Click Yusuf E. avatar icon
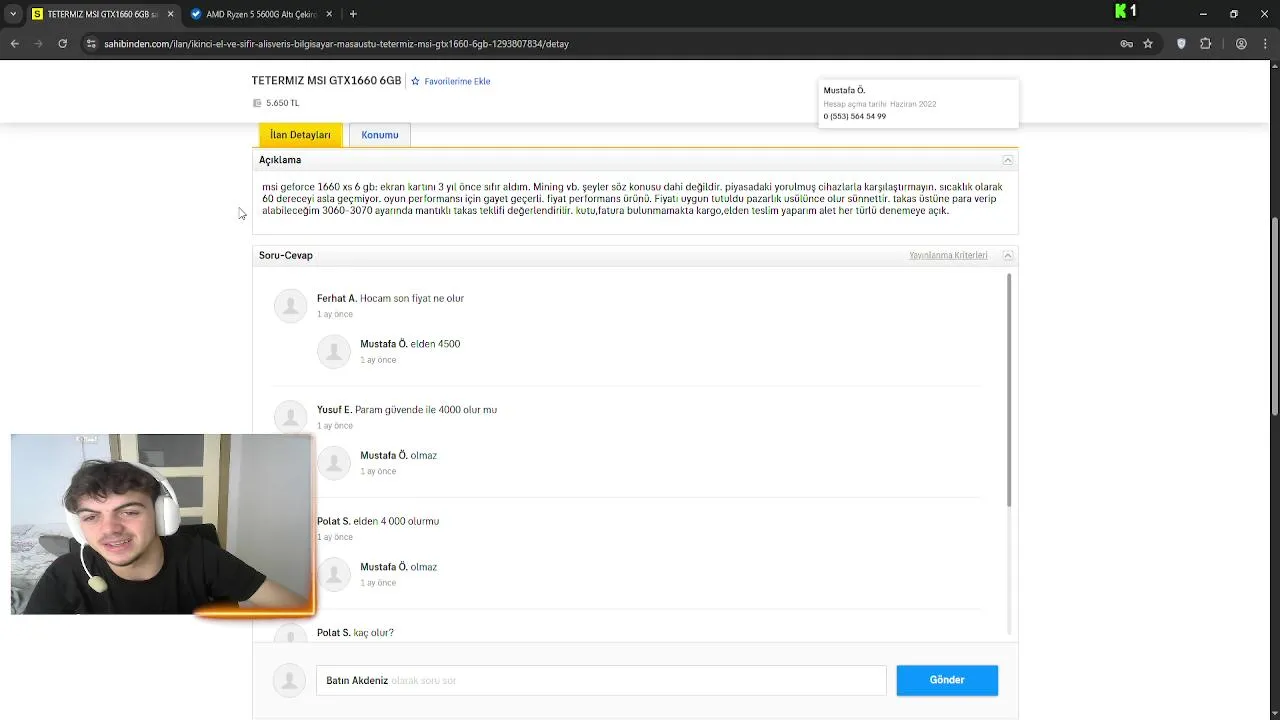 pos(291,417)
